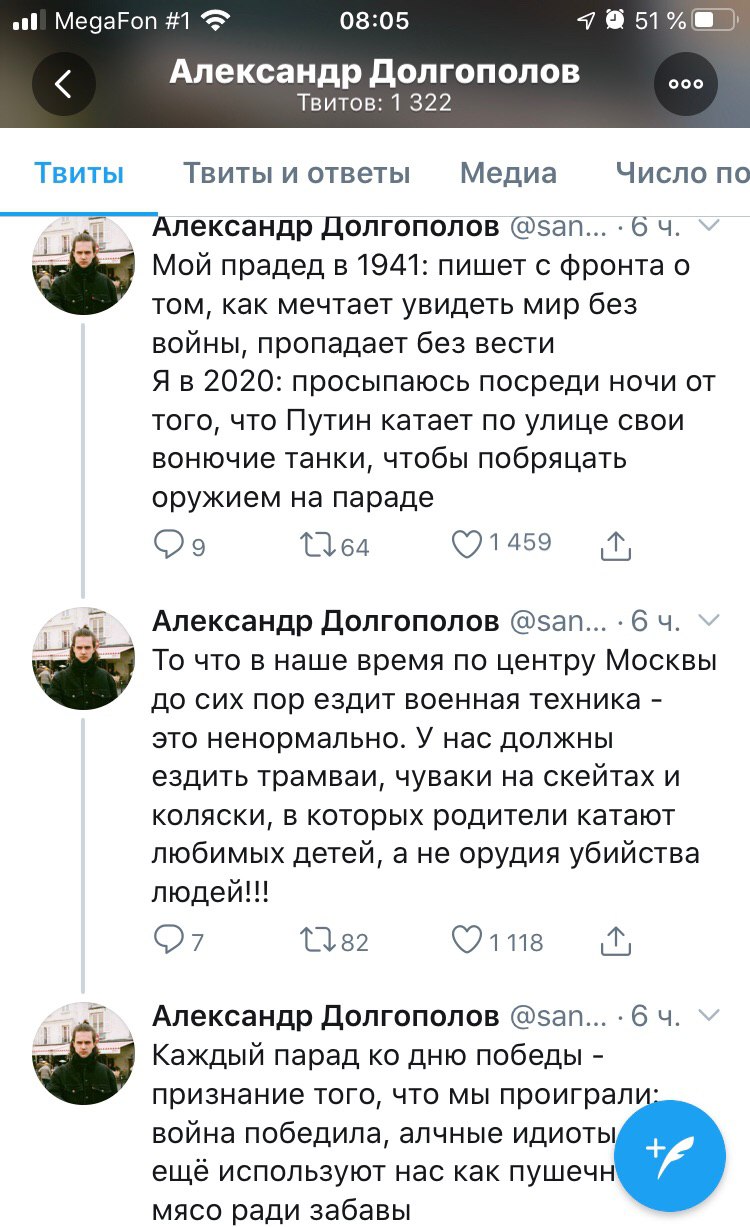
Task: Share the tweet about military vehicles in Moscow
Action: coord(616,941)
